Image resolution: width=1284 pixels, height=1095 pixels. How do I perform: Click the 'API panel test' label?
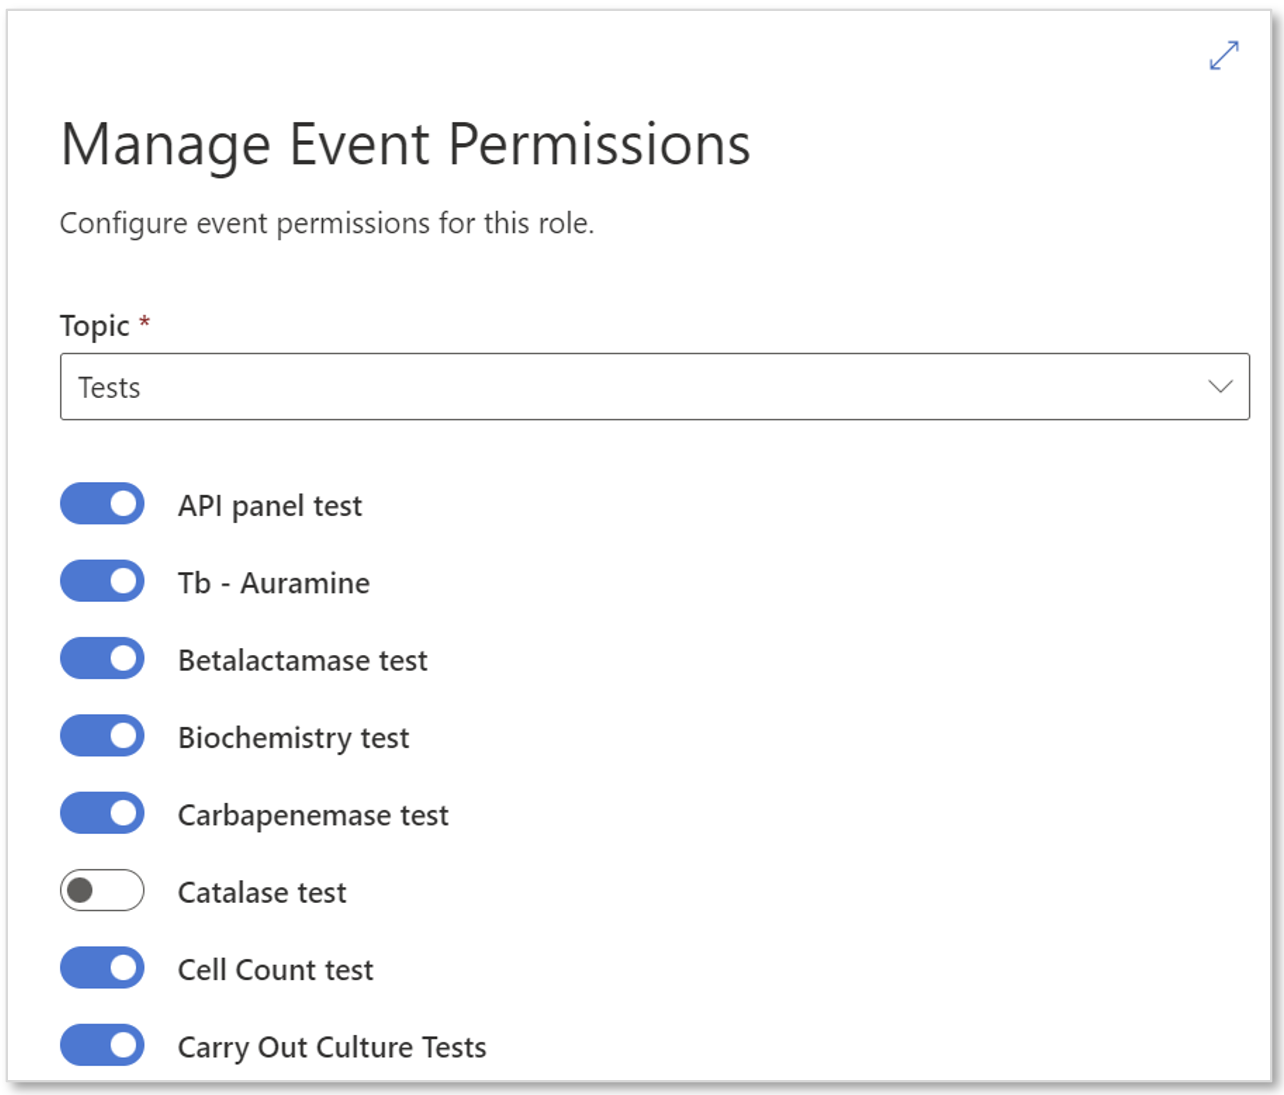pyautogui.click(x=270, y=506)
